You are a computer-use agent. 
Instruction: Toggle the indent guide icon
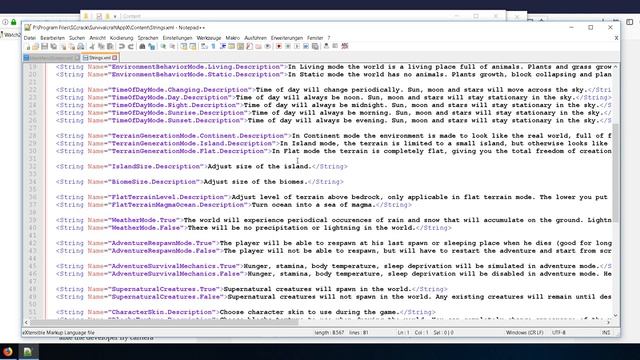(222, 46)
